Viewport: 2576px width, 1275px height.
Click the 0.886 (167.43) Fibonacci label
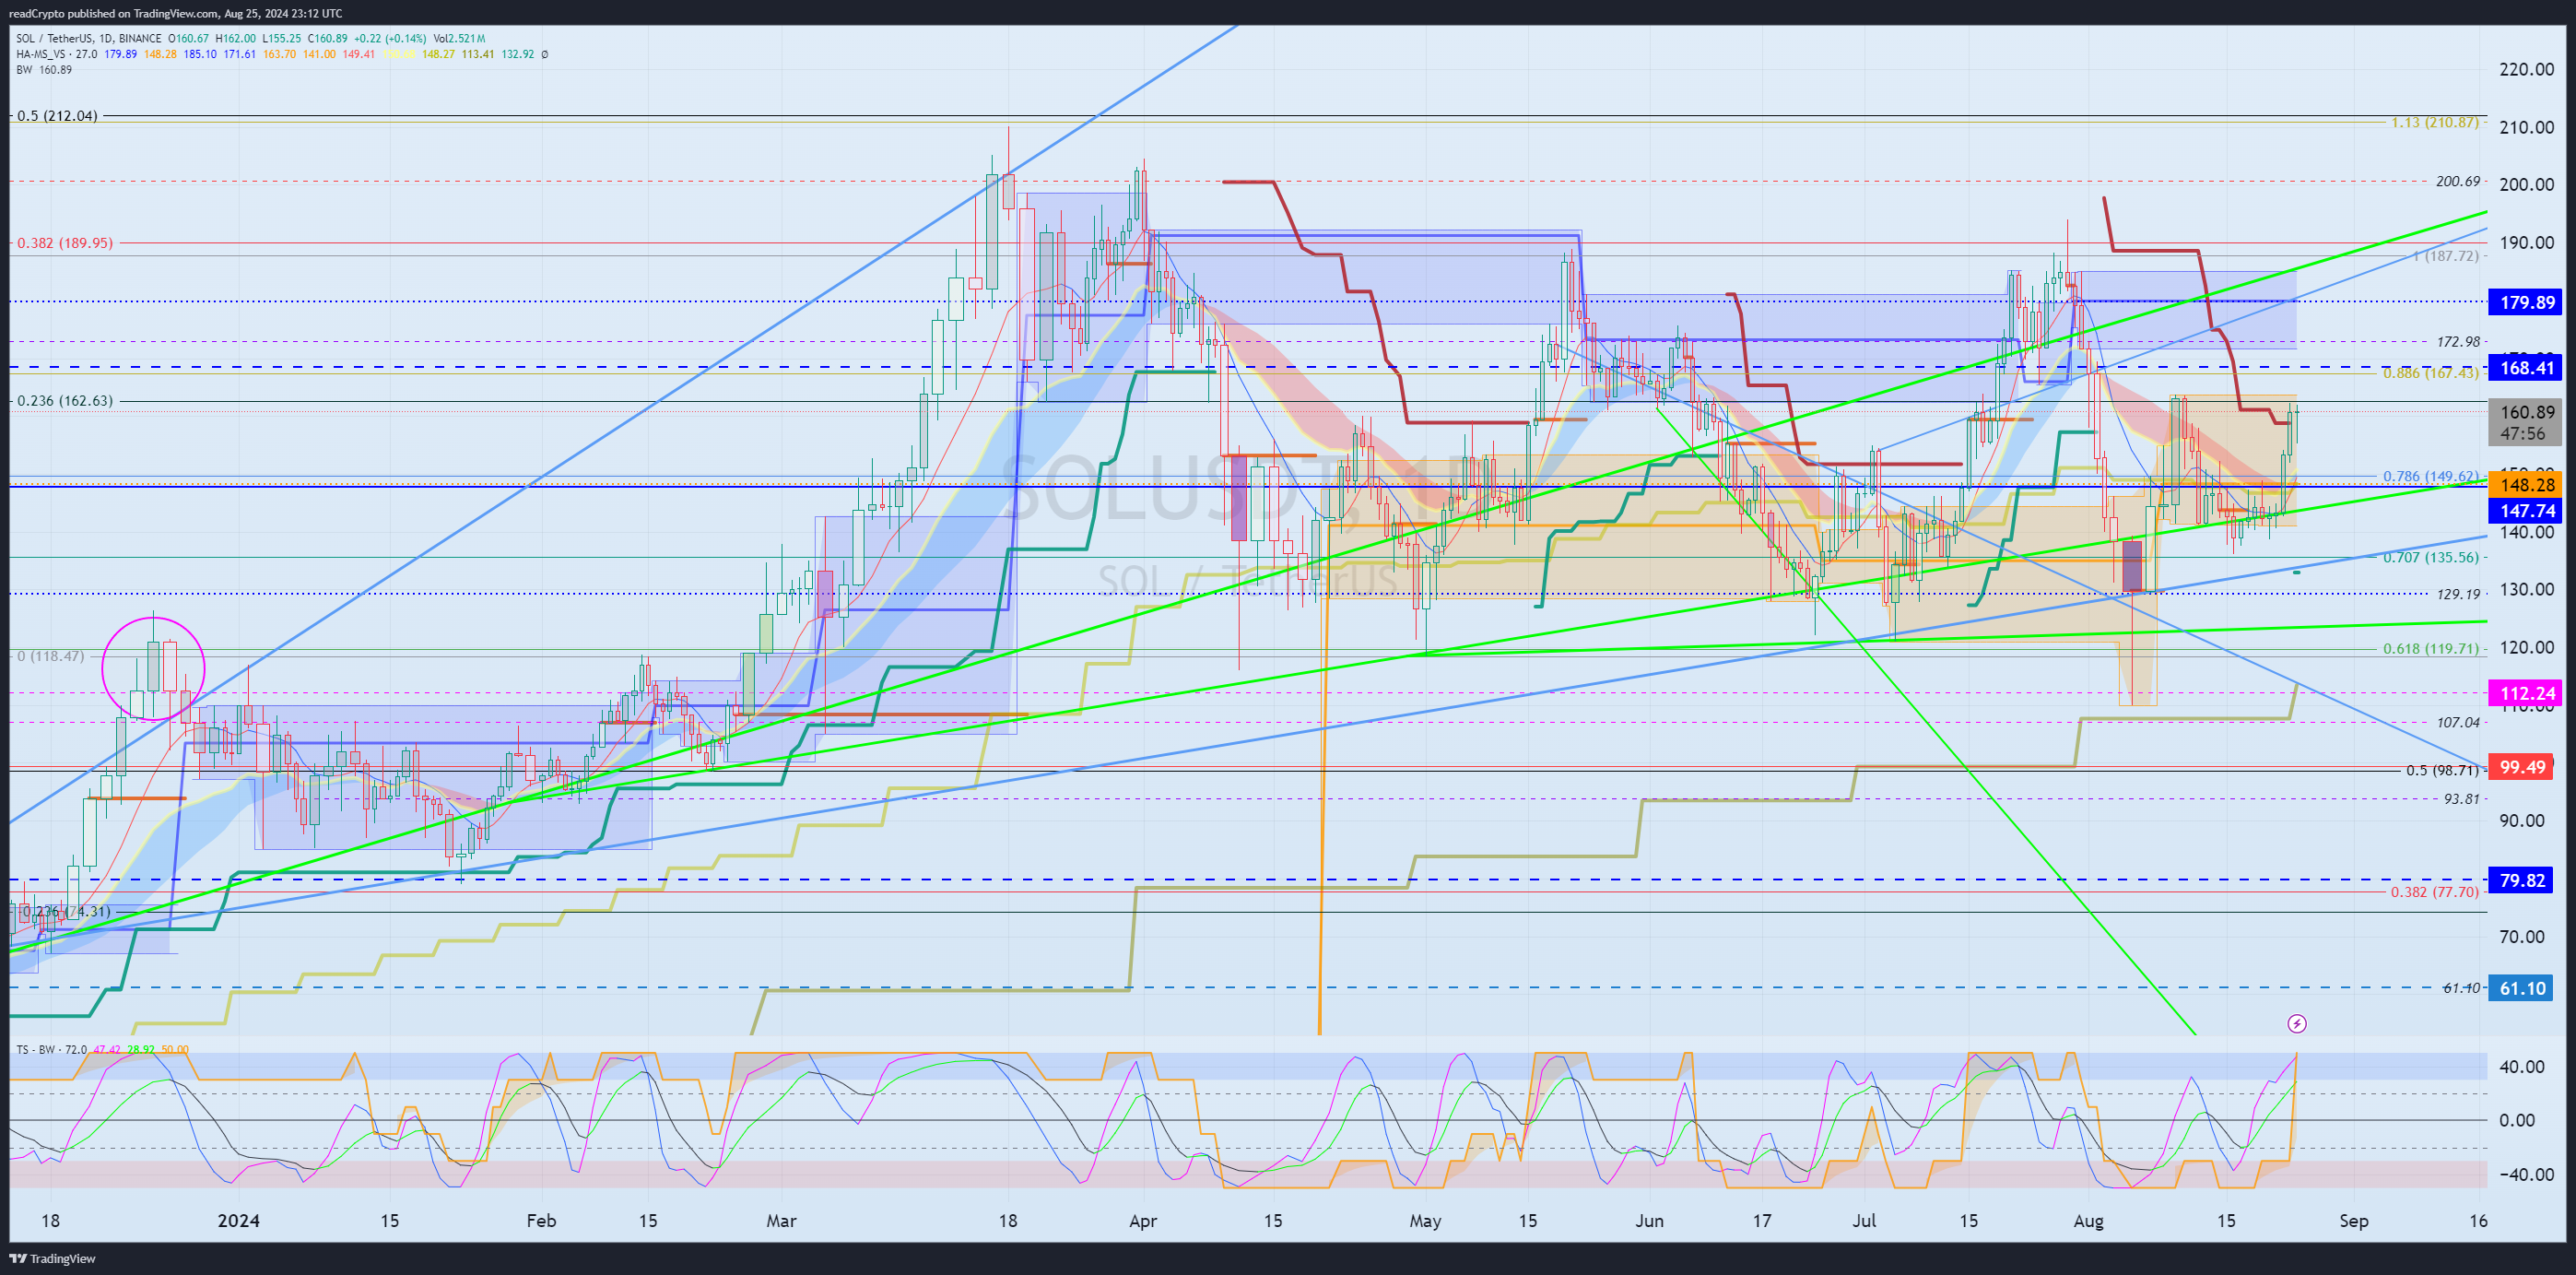point(2431,373)
